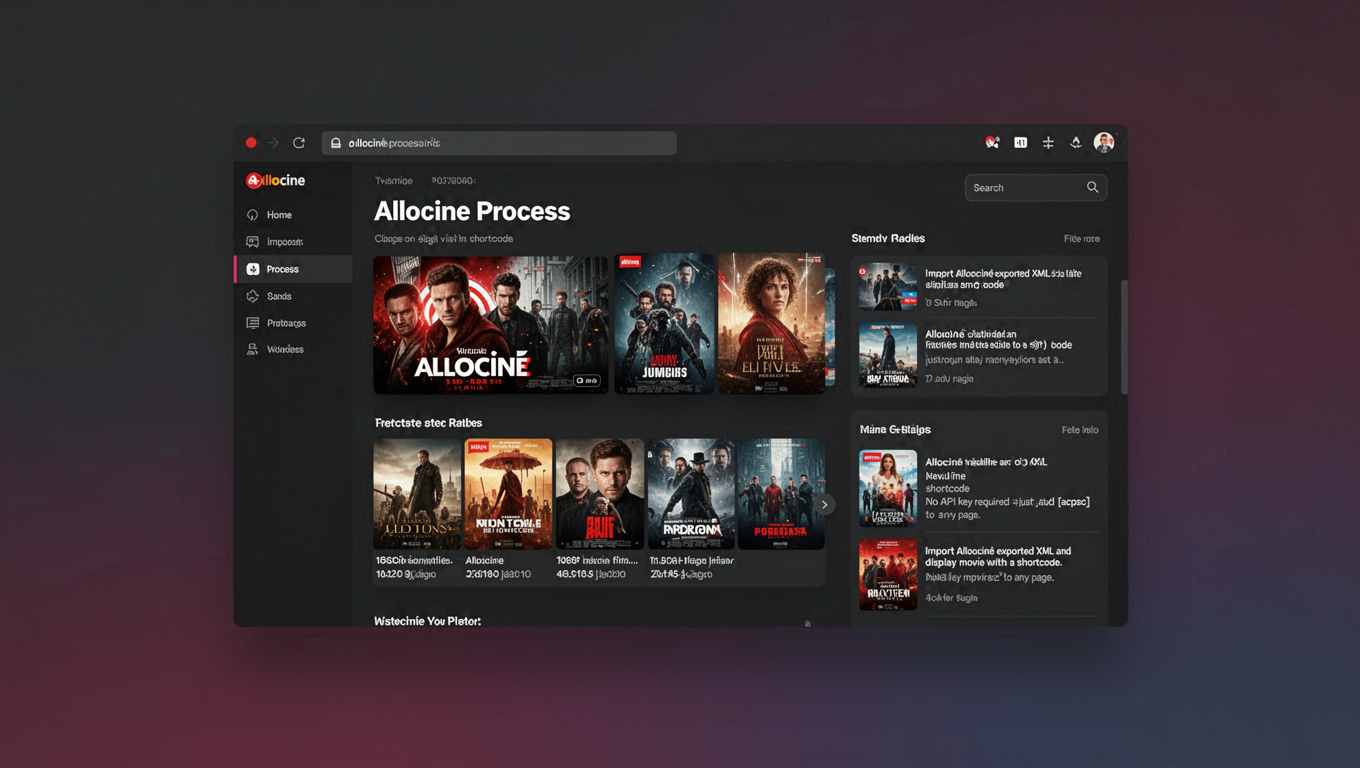The height and width of the screenshot is (768, 1360).
Task: Click the badge on the ALLOCINÉ banner
Action: click(x=587, y=380)
